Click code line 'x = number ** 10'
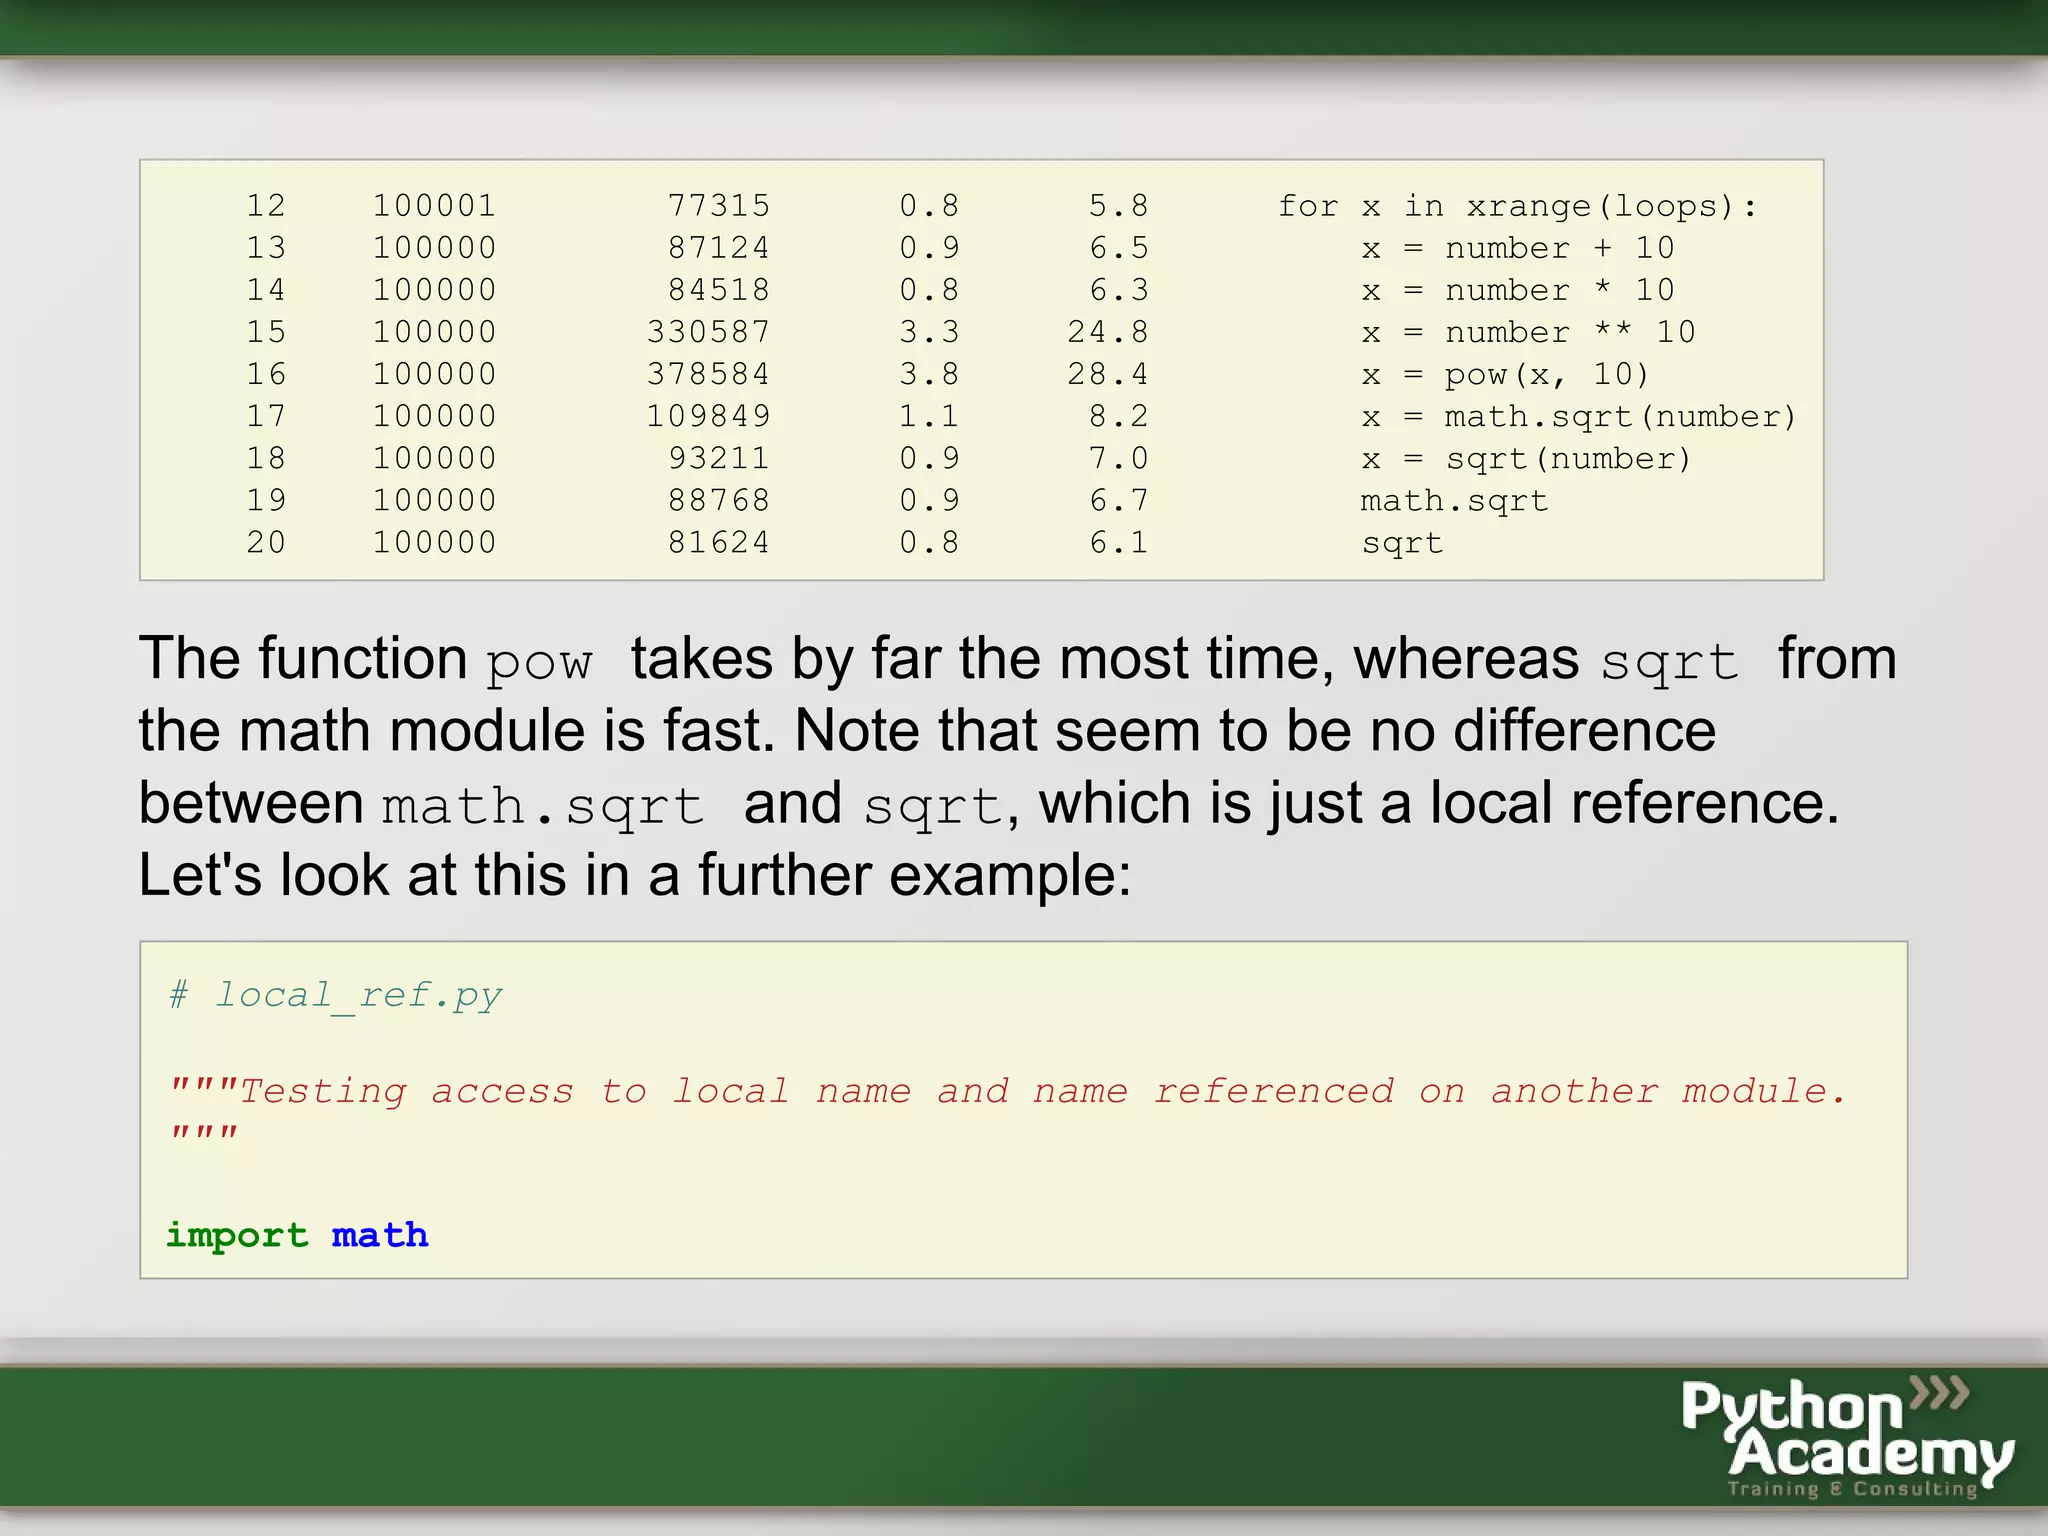2048x1536 pixels. click(1528, 332)
